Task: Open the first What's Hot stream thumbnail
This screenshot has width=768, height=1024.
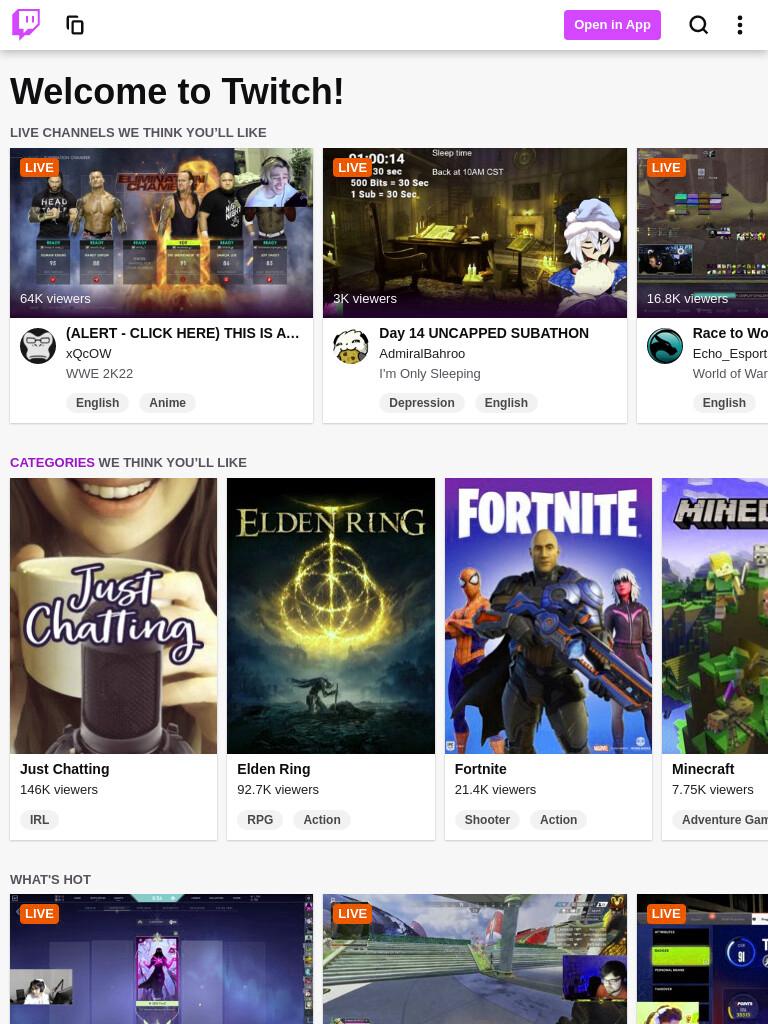Action: pos(161,959)
